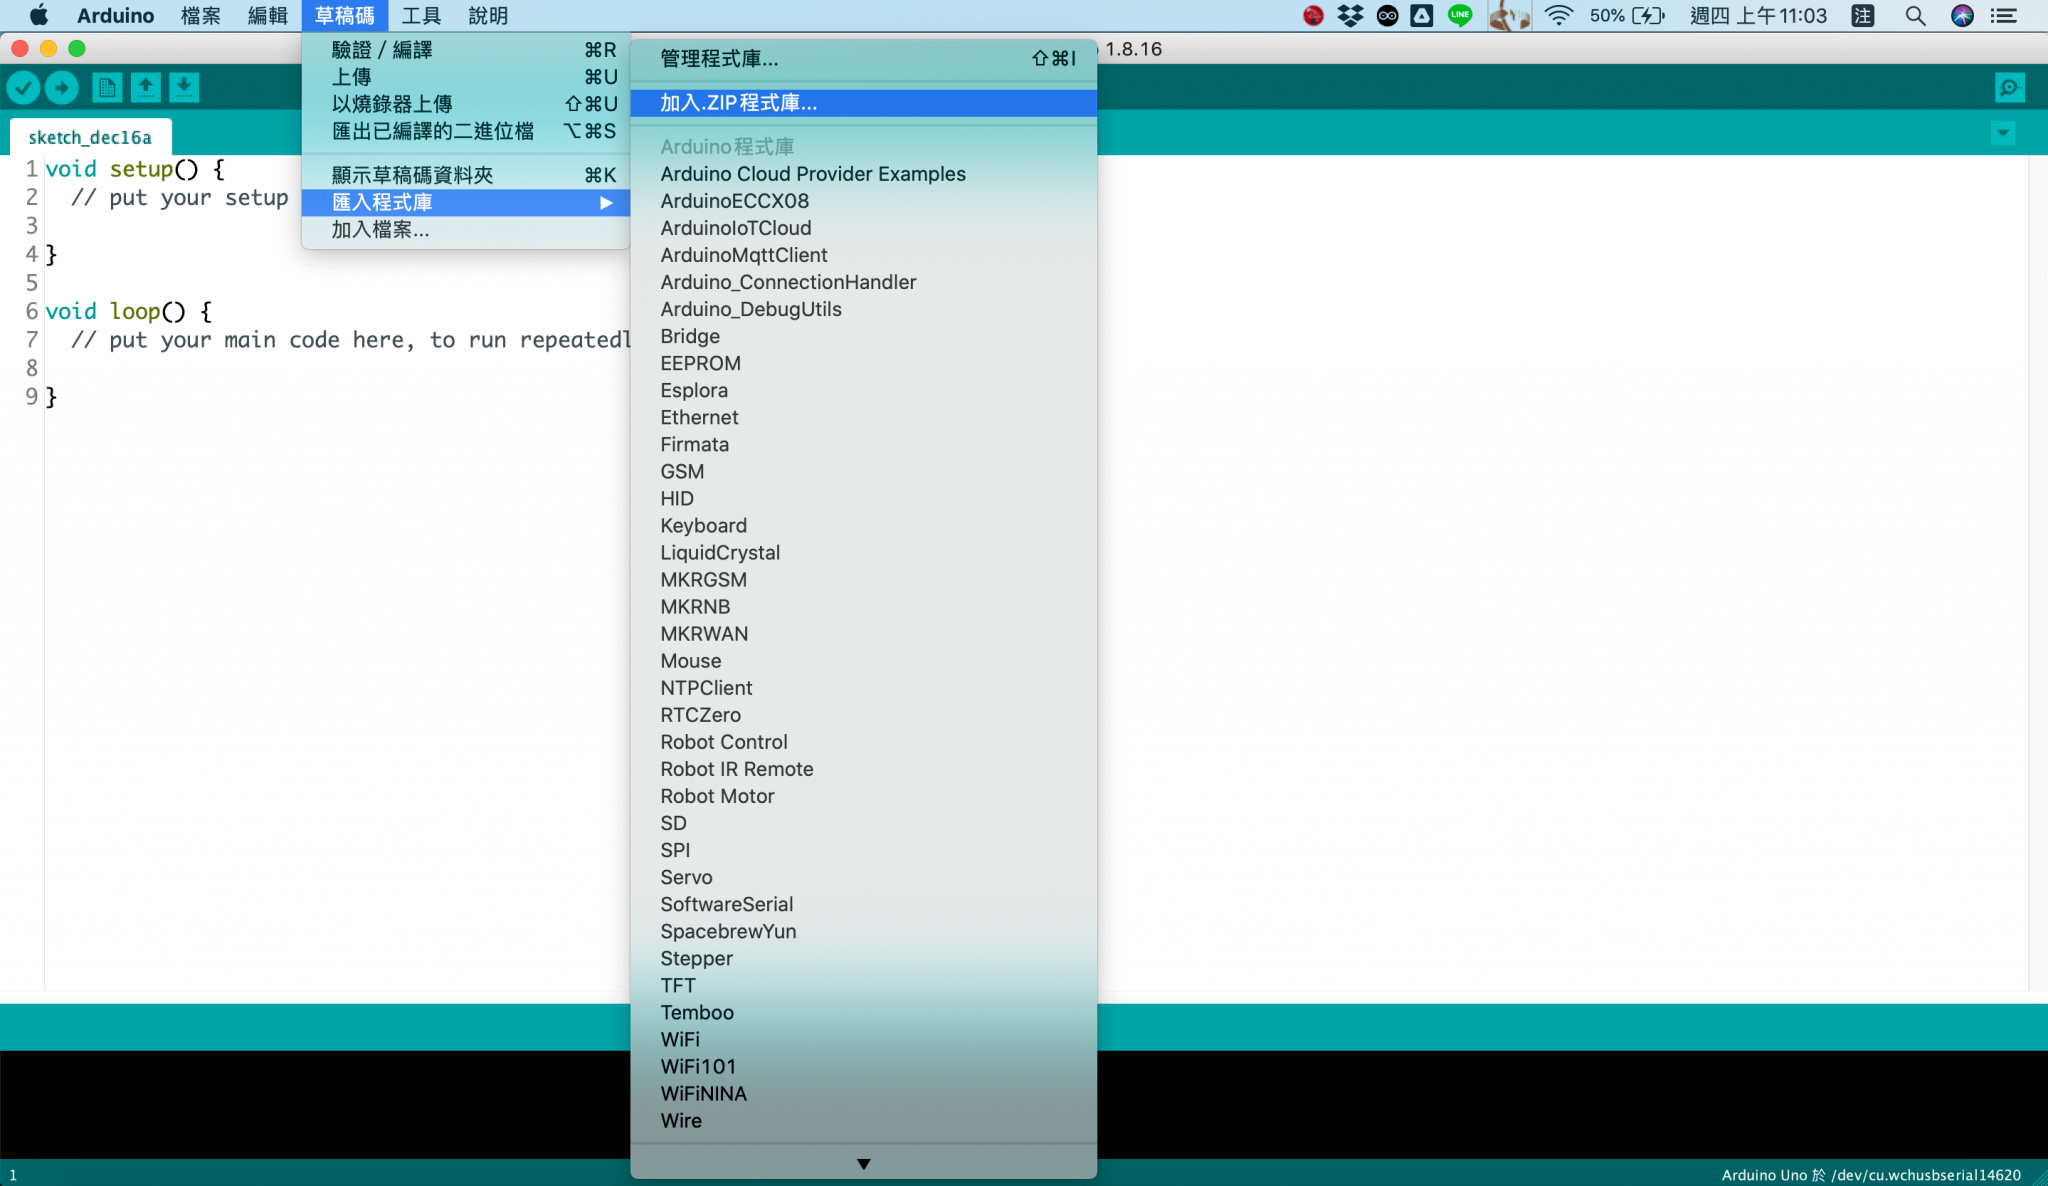The width and height of the screenshot is (2048, 1186).
Task: Open the Serial Monitor icon
Action: coord(2010,87)
